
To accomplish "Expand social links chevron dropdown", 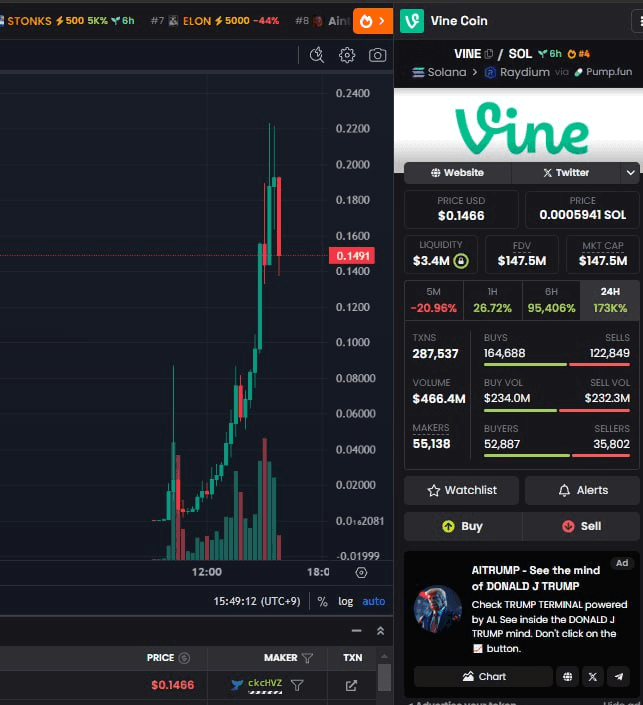I will point(630,173).
